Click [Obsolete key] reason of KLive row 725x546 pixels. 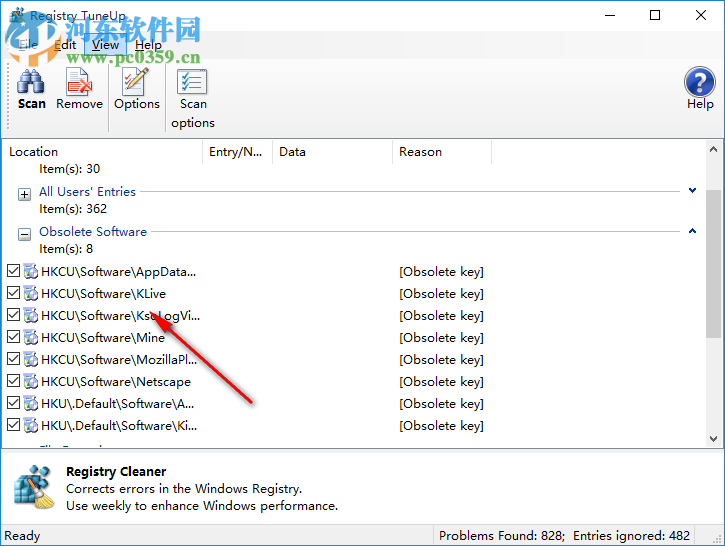coord(441,294)
